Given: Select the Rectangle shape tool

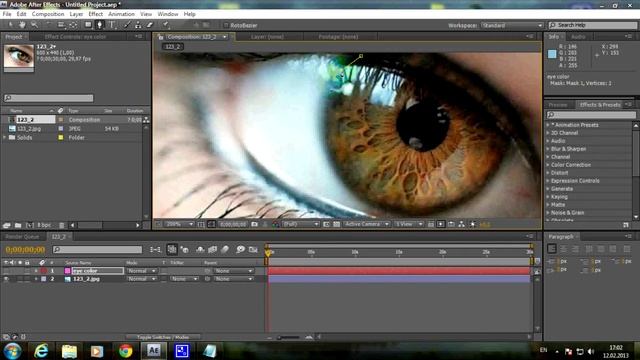Looking at the screenshot, I should (88, 25).
